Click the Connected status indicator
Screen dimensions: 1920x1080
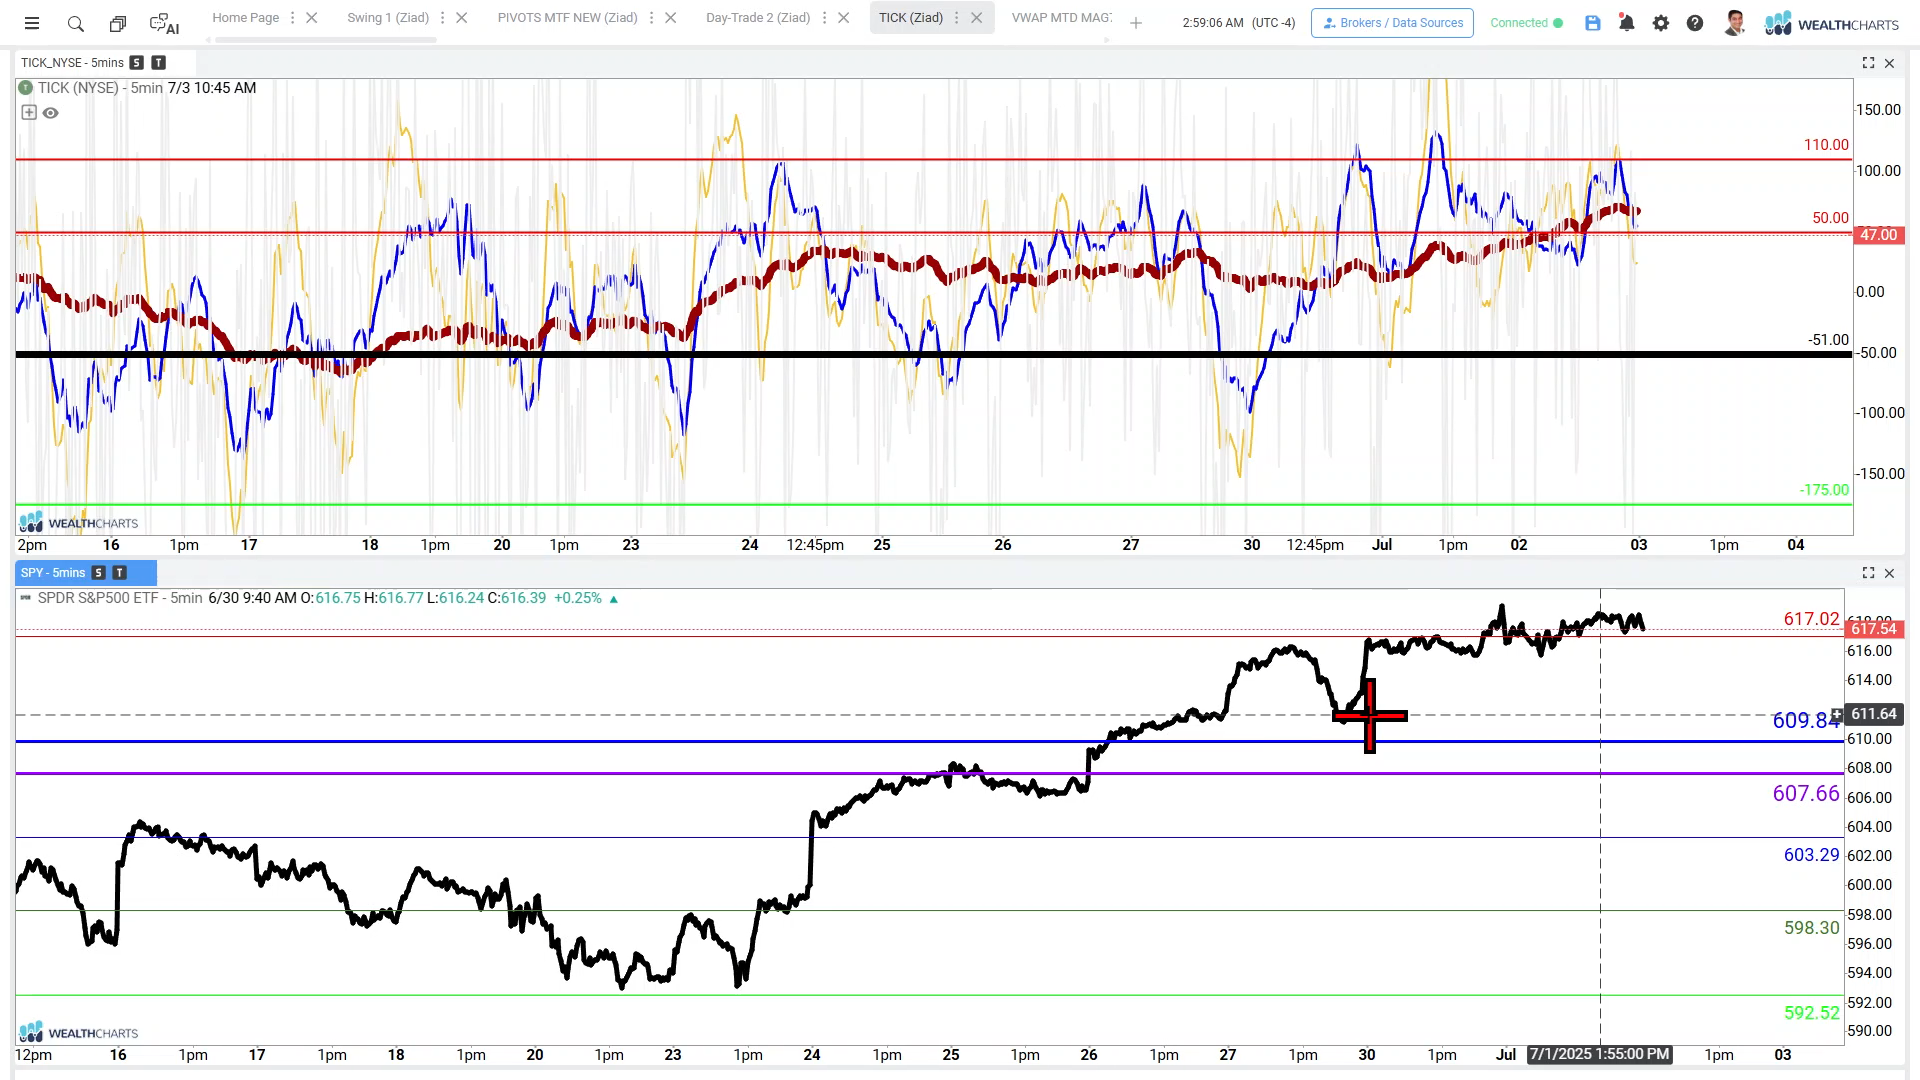(1527, 23)
